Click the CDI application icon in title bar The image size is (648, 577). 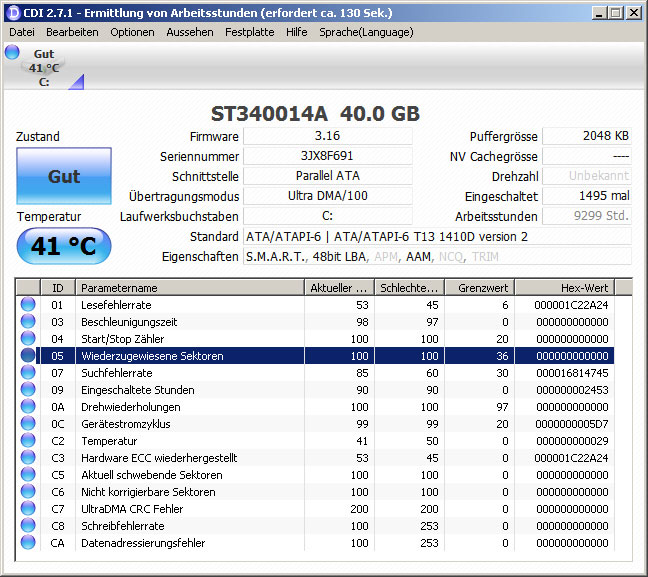tap(14, 13)
